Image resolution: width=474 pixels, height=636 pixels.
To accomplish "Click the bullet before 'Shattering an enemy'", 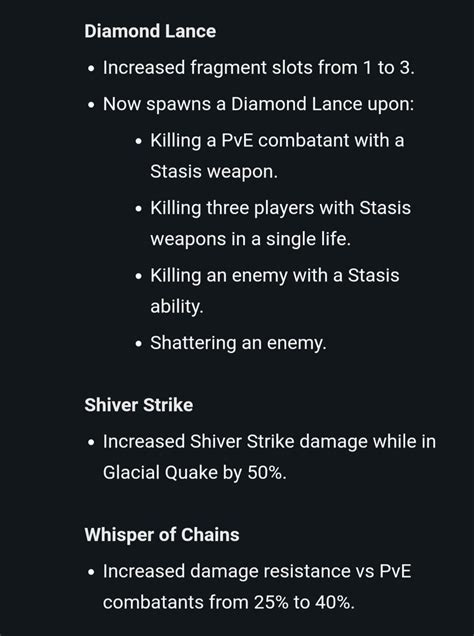I will [139, 344].
